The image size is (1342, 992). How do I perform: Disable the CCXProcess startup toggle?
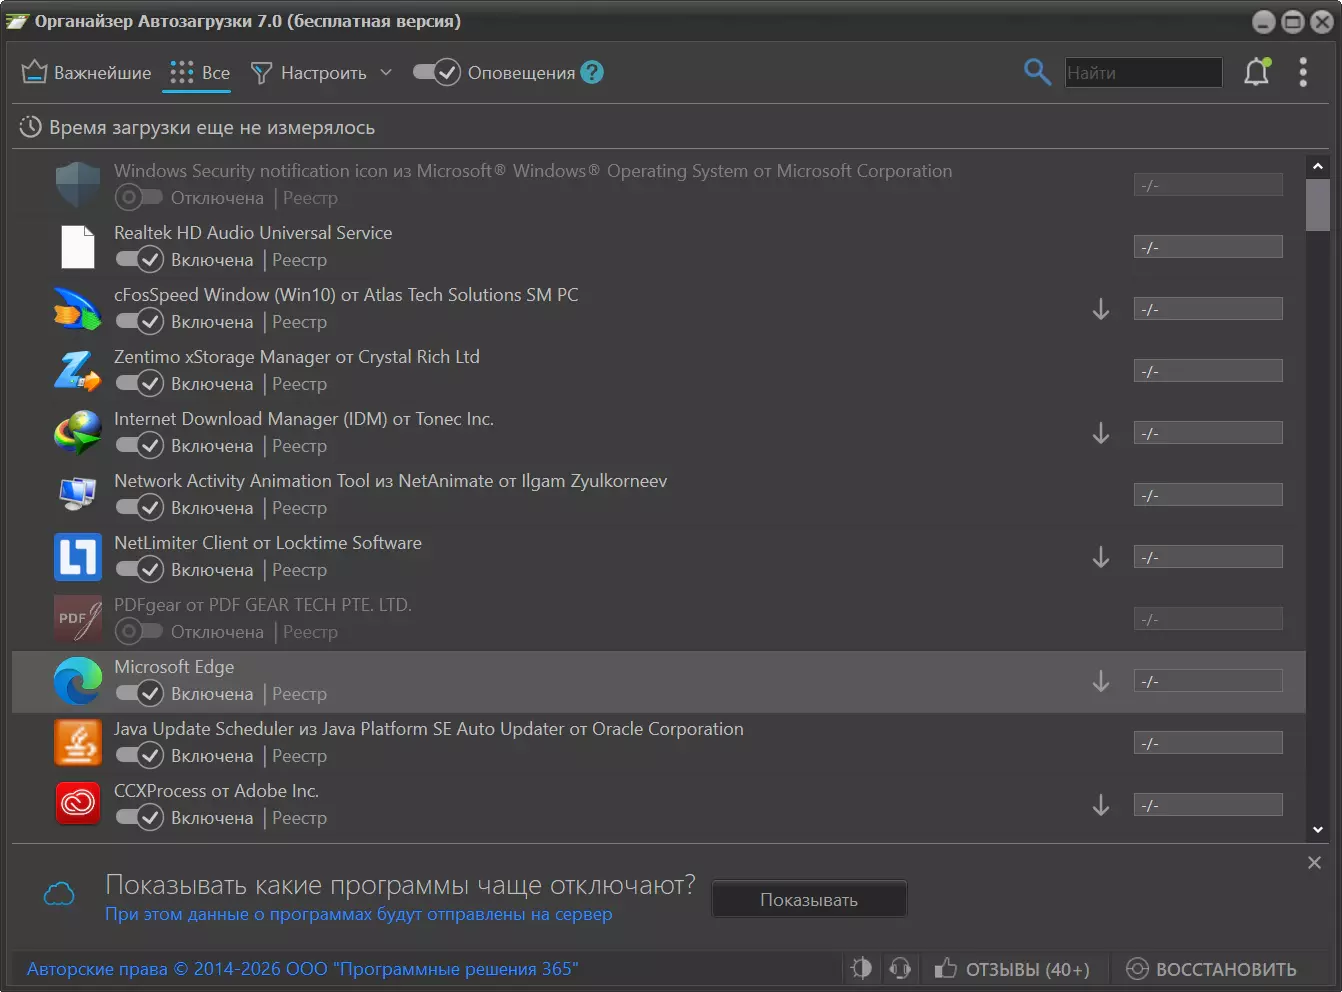[139, 818]
